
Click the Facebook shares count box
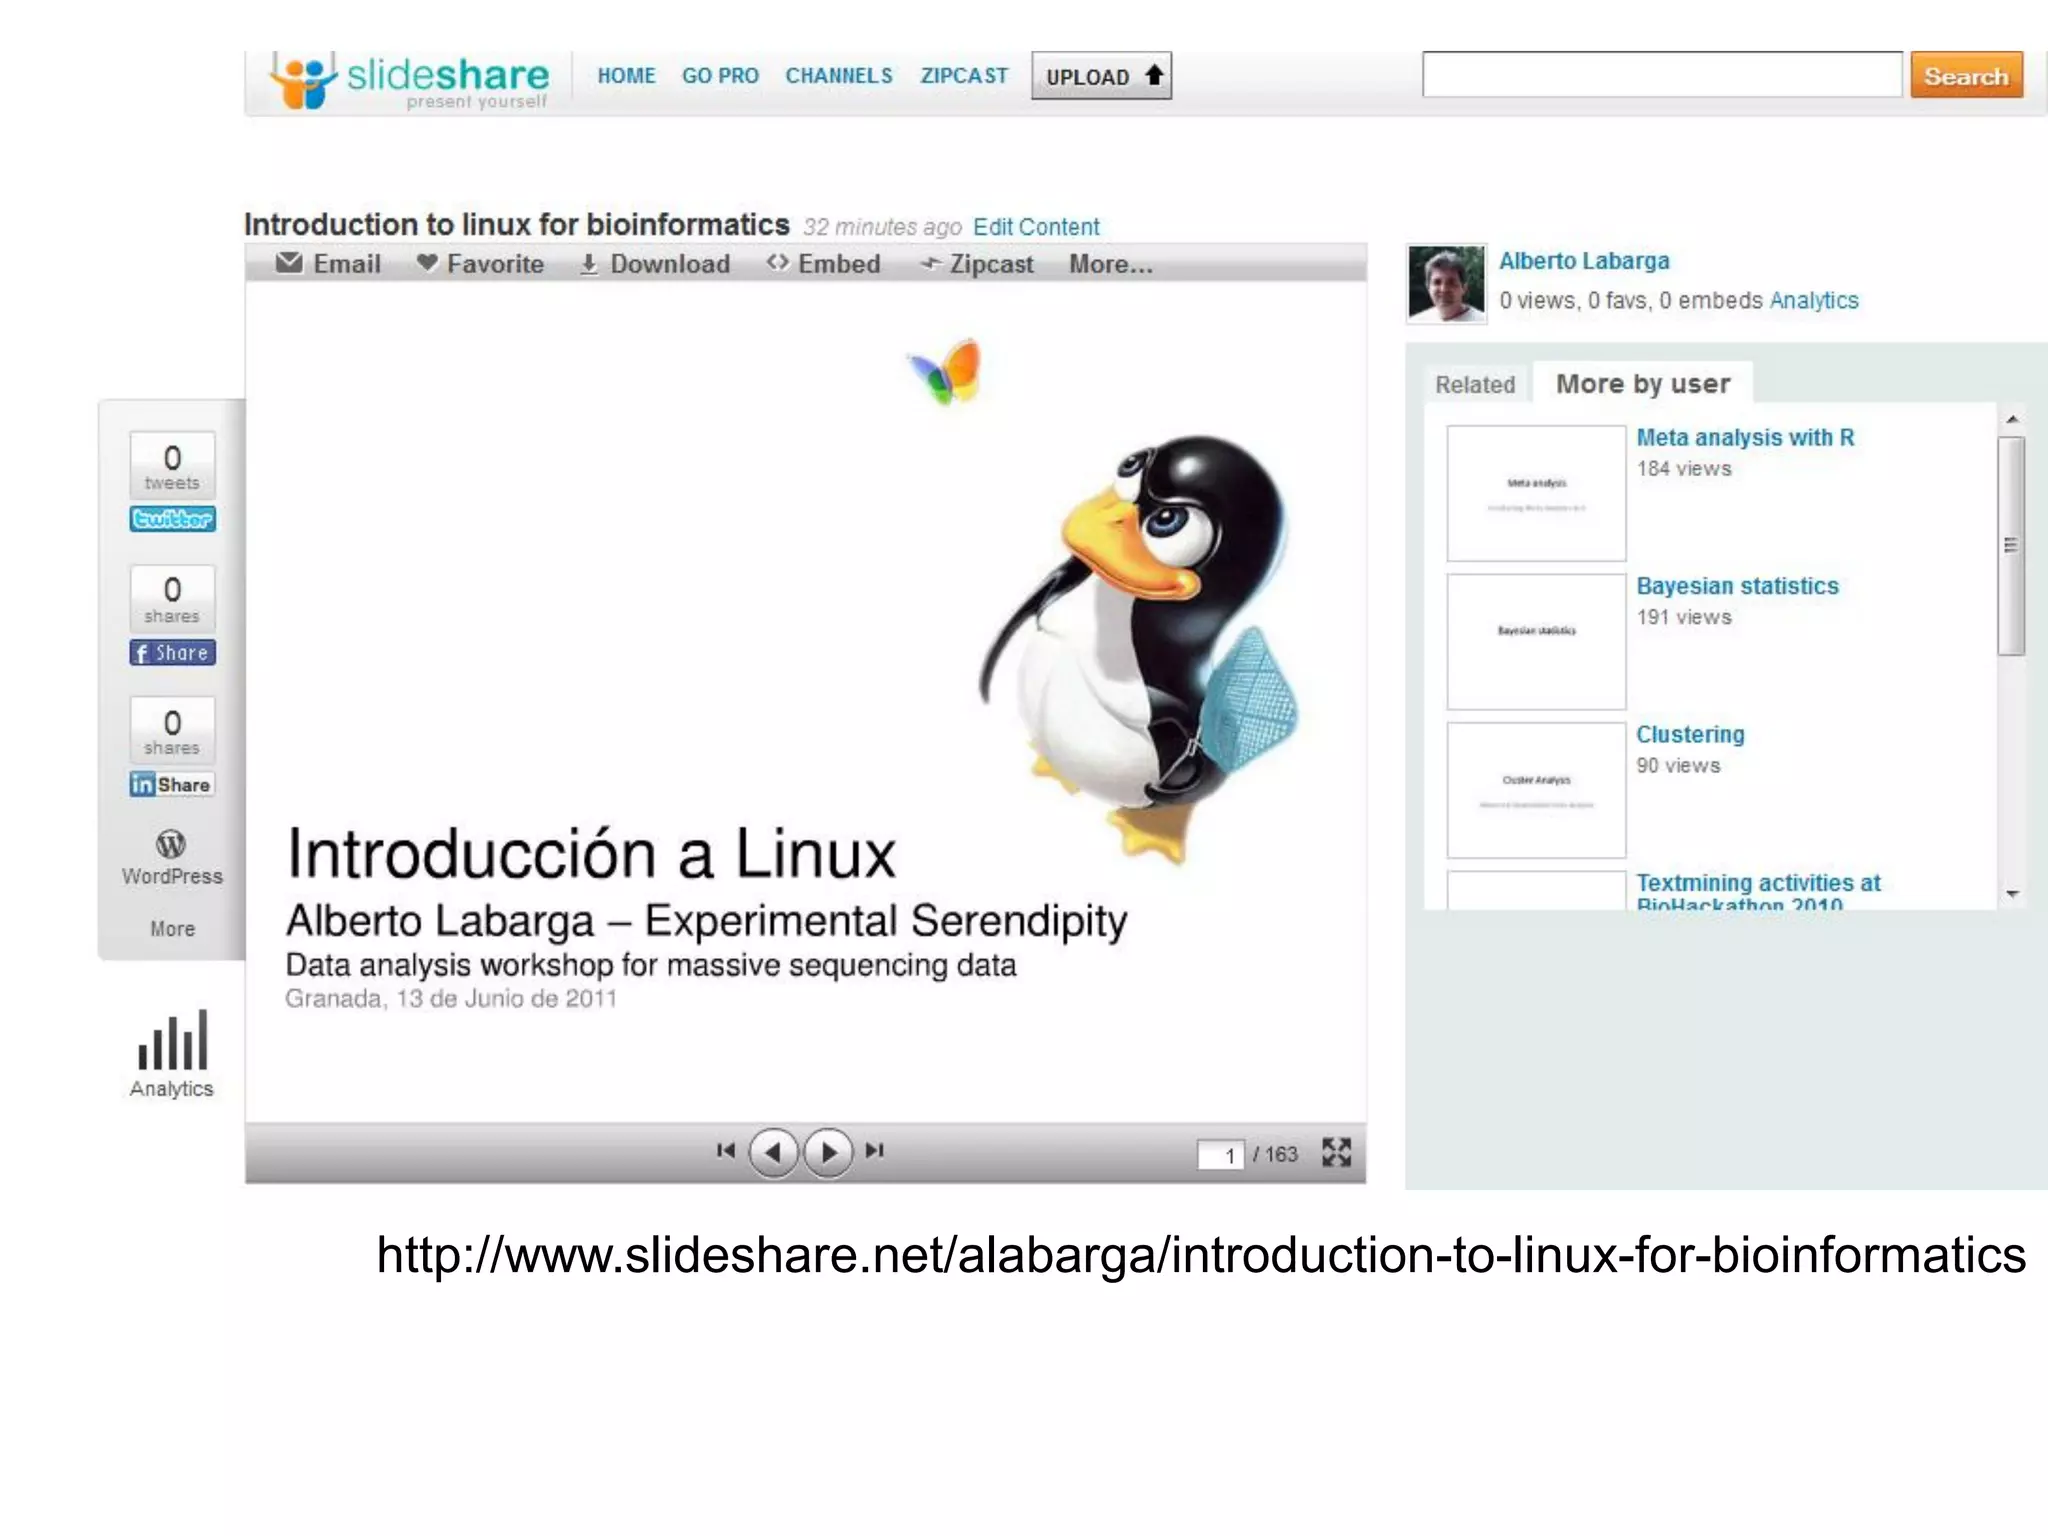click(x=172, y=599)
